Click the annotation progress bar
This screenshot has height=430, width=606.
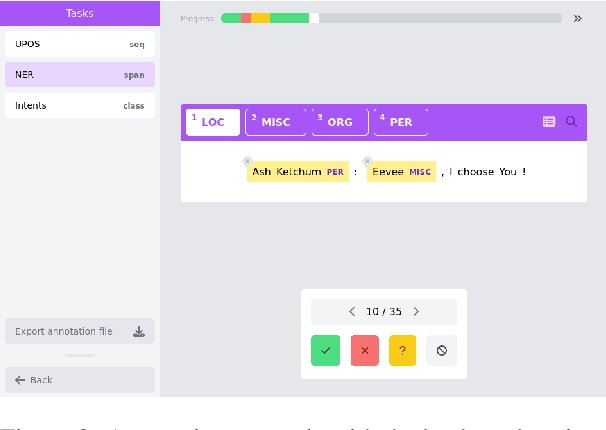pyautogui.click(x=391, y=18)
